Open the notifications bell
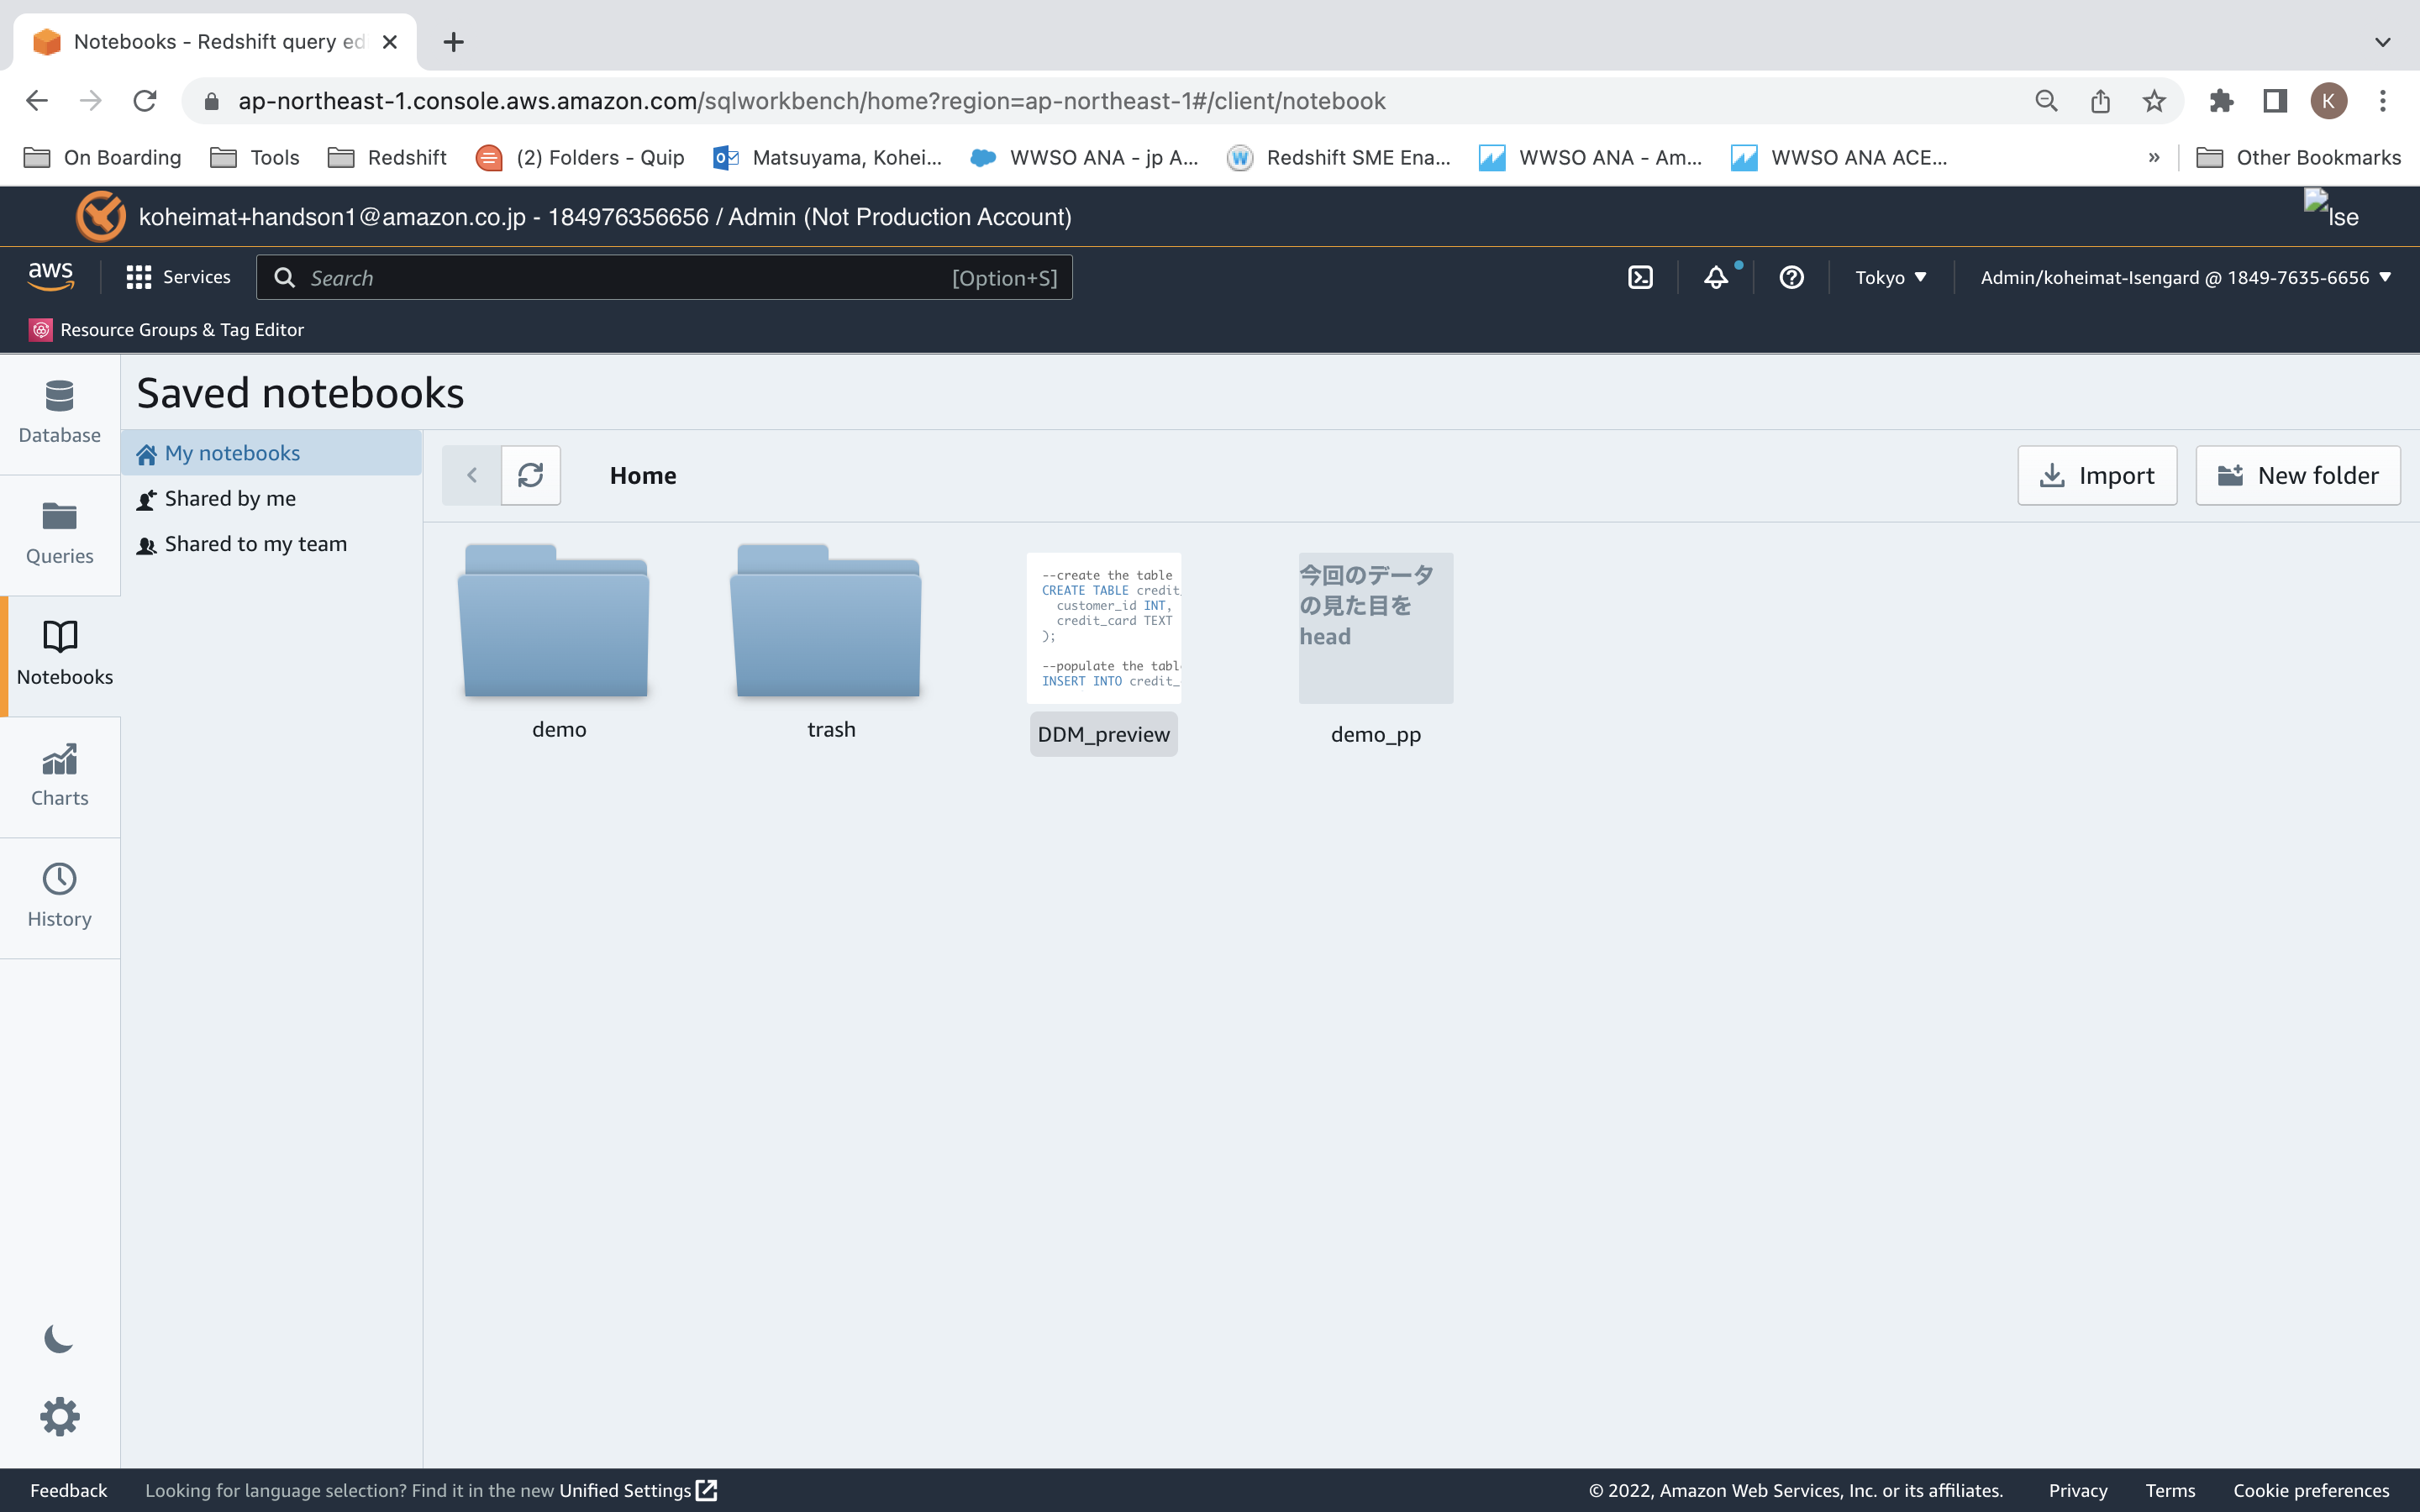This screenshot has width=2420, height=1512. 1716,277
